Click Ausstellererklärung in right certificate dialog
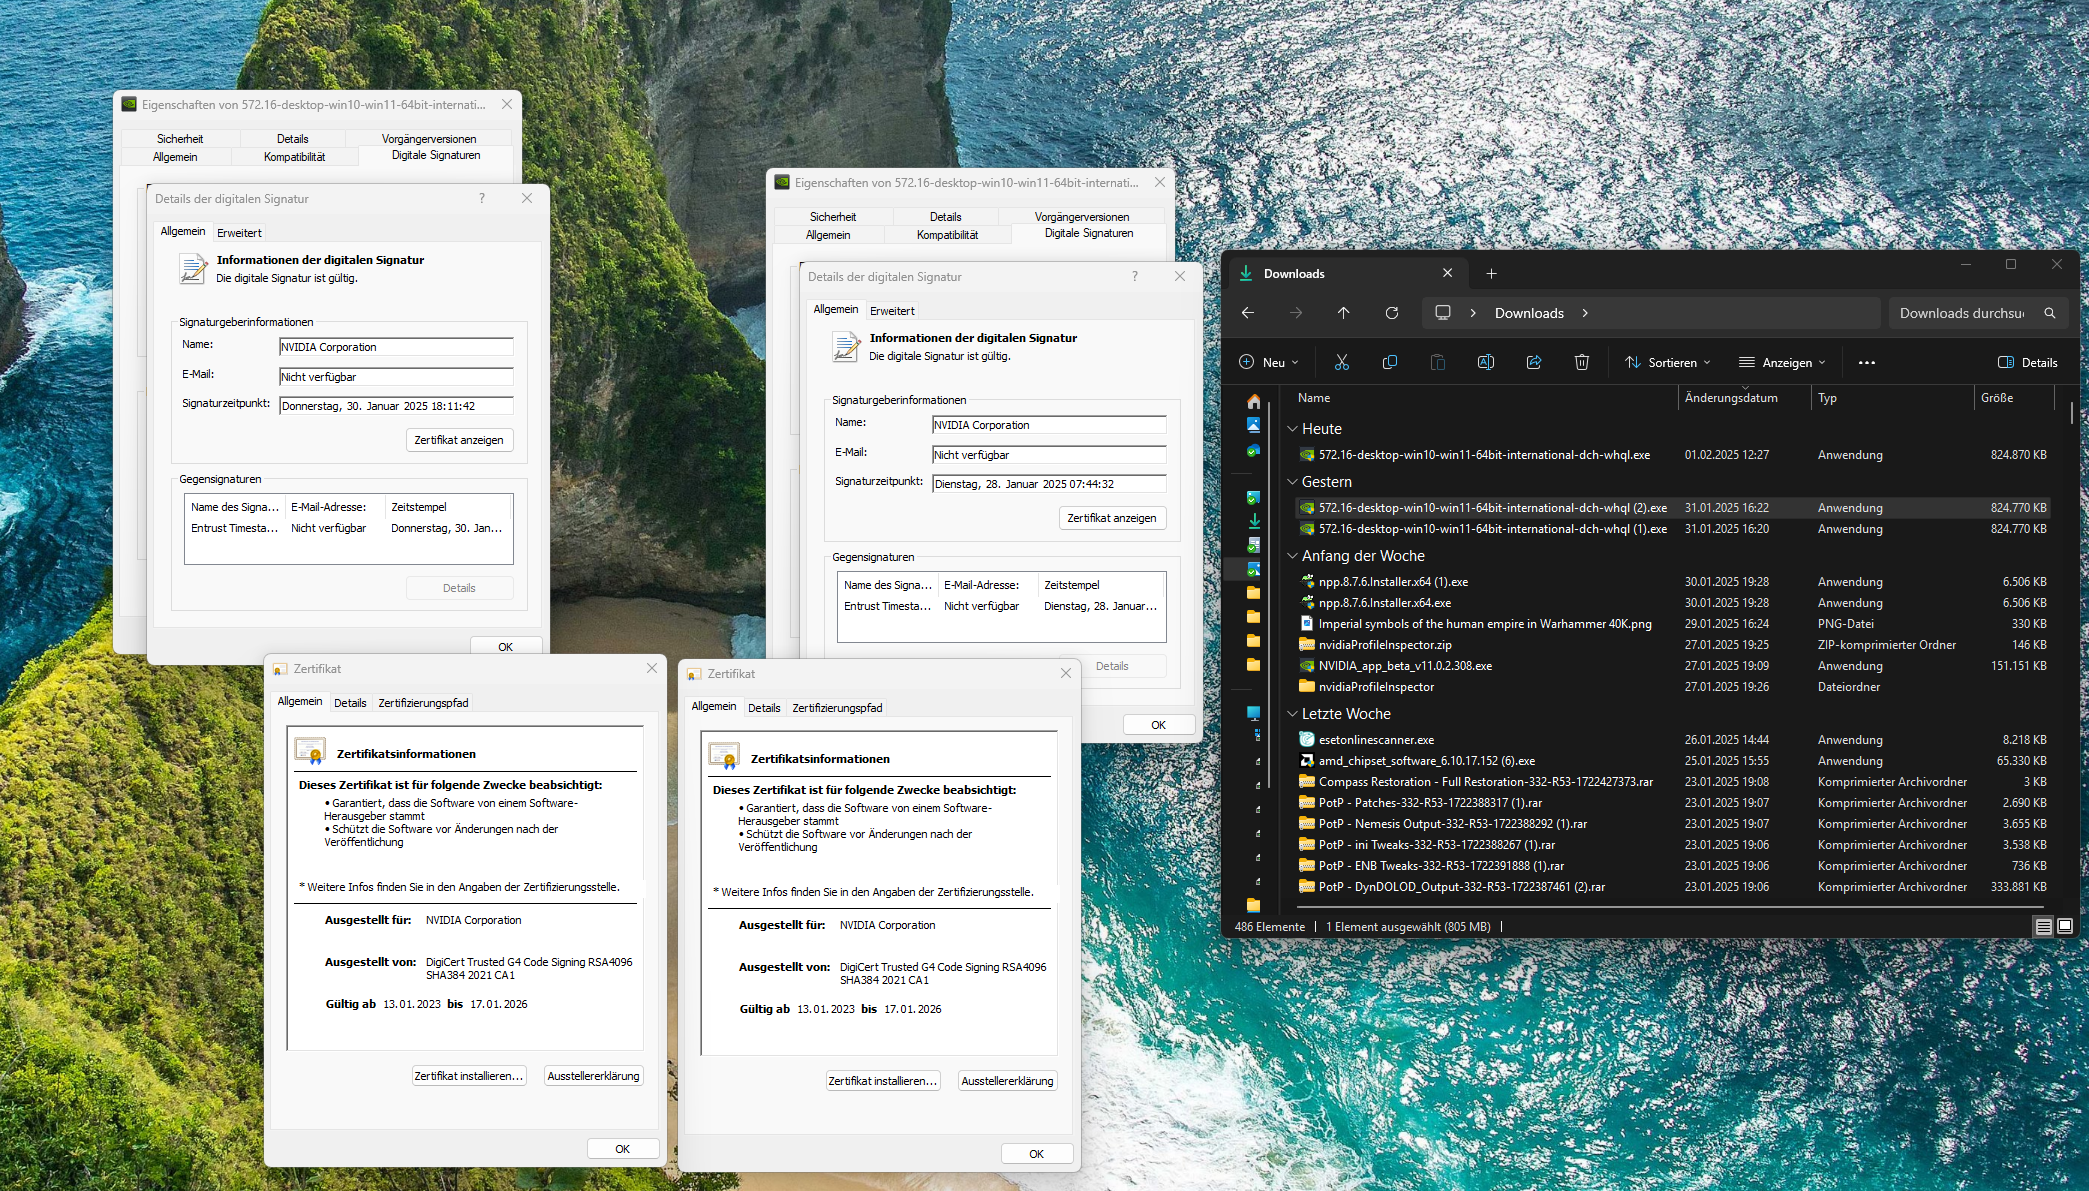Image resolution: width=2089 pixels, height=1191 pixels. click(1007, 1081)
